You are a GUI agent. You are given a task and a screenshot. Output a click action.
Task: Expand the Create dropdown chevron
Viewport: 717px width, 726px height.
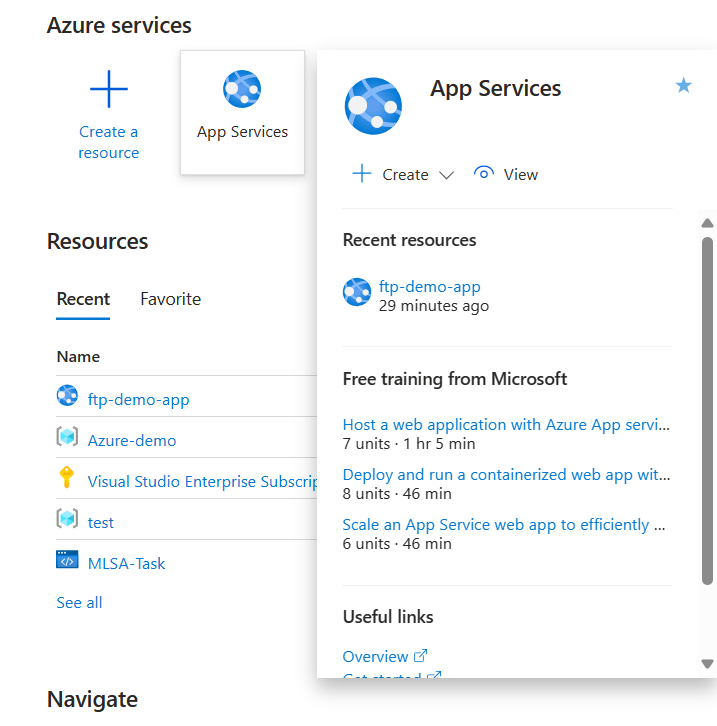point(446,175)
